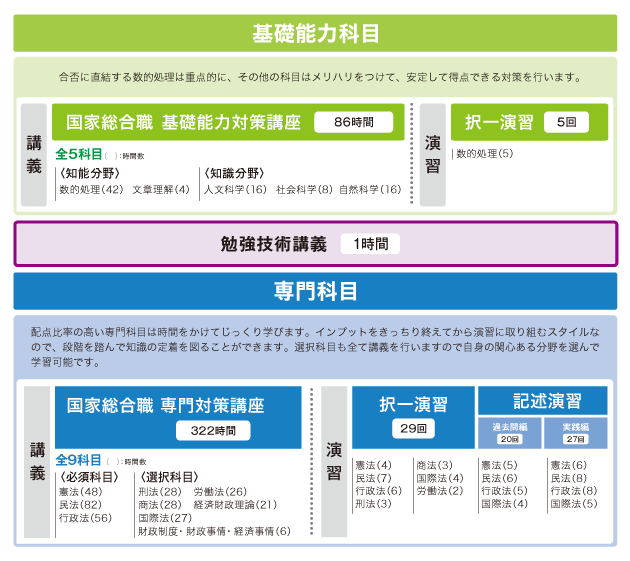Click the 322時間 badge
630x561 pixels.
click(212, 431)
